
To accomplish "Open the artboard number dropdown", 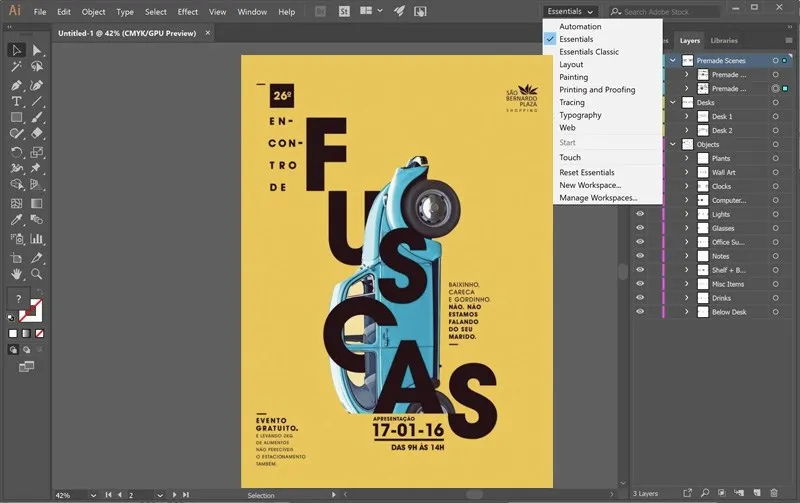I will pos(160,495).
